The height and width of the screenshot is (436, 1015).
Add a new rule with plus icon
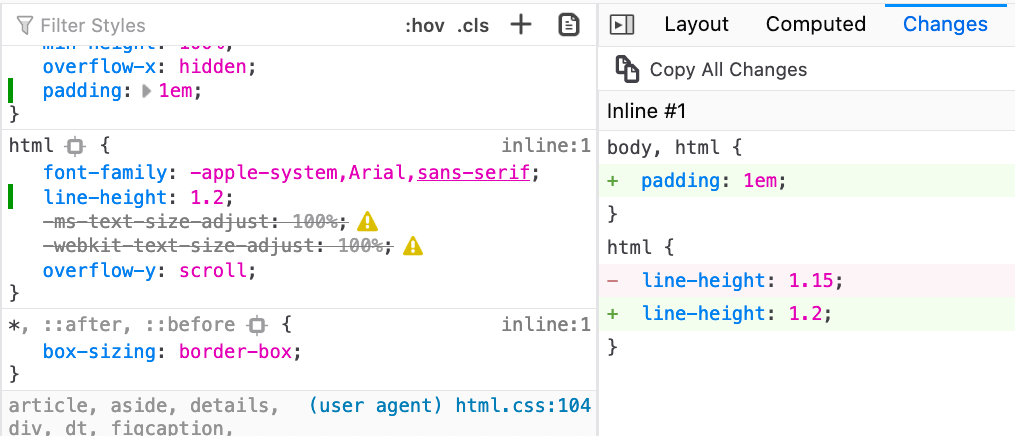click(520, 25)
